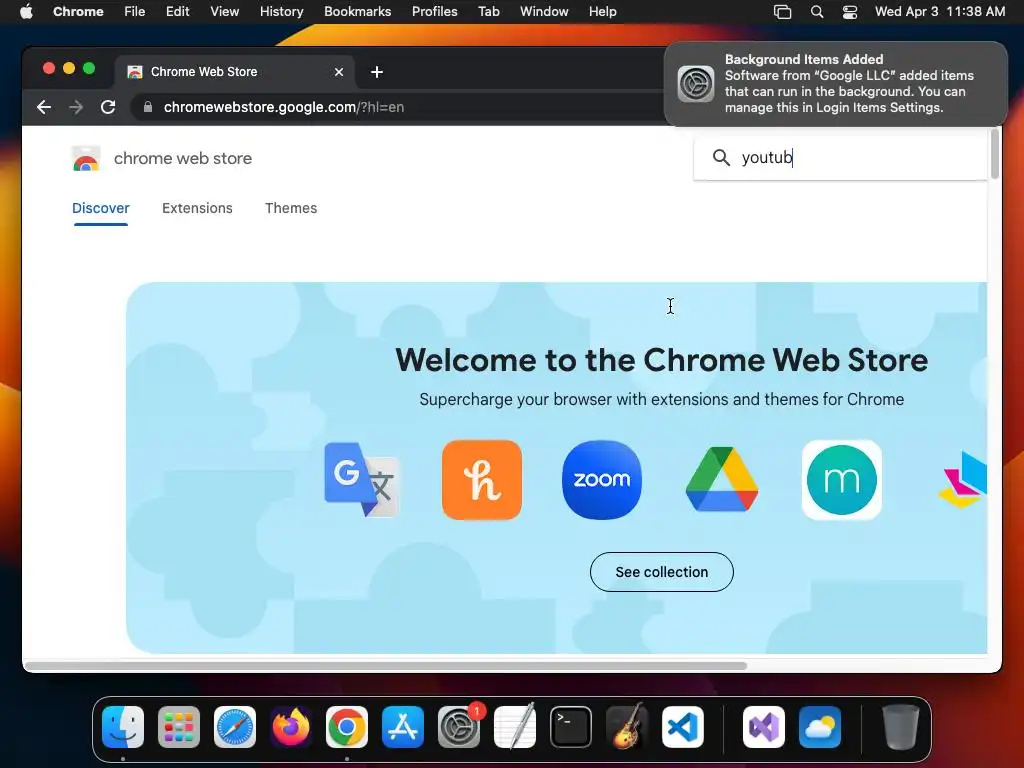Open the Chrome application menu
Image resolution: width=1024 pixels, height=768 pixels.
pyautogui.click(x=78, y=11)
